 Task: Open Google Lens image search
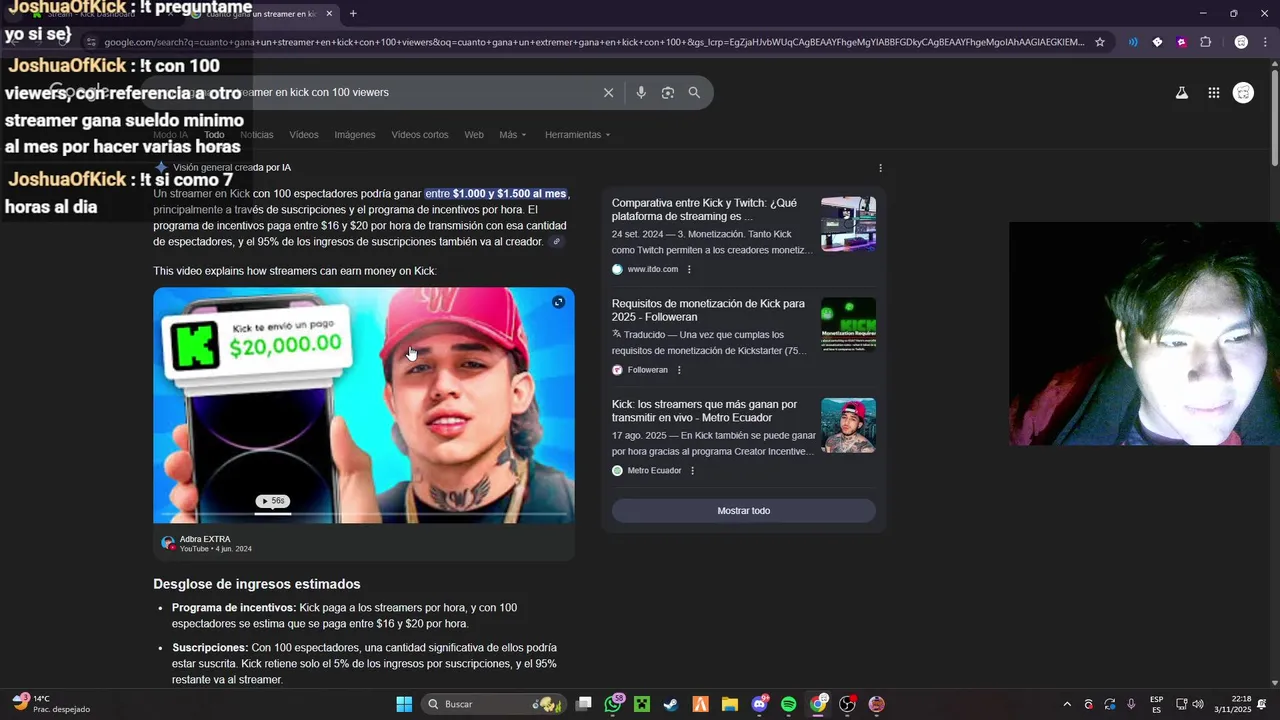tap(667, 92)
